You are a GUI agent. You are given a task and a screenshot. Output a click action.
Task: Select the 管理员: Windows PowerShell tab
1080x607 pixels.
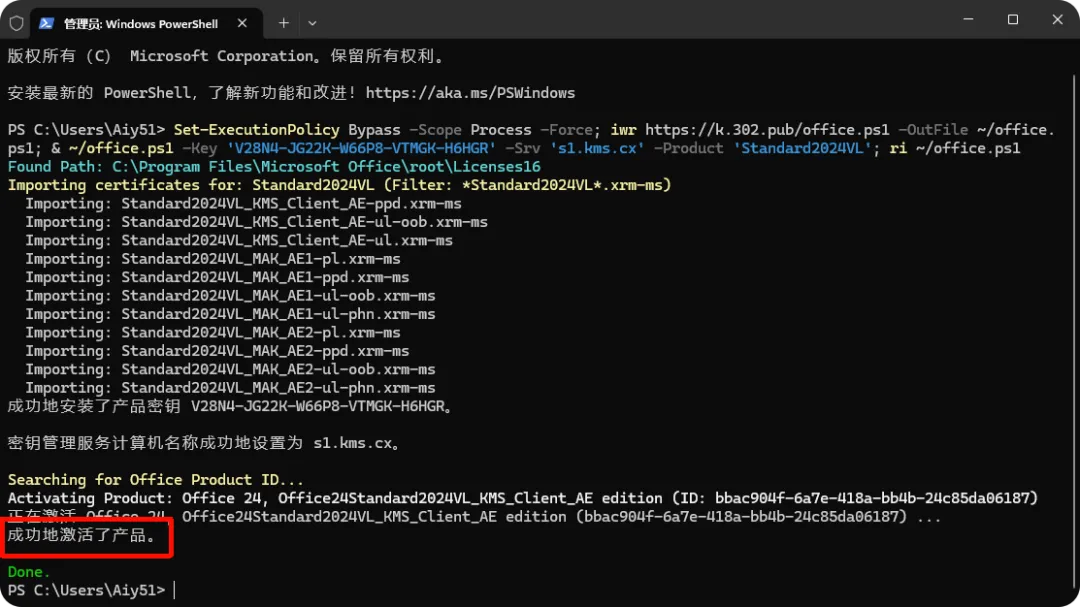(x=147, y=23)
